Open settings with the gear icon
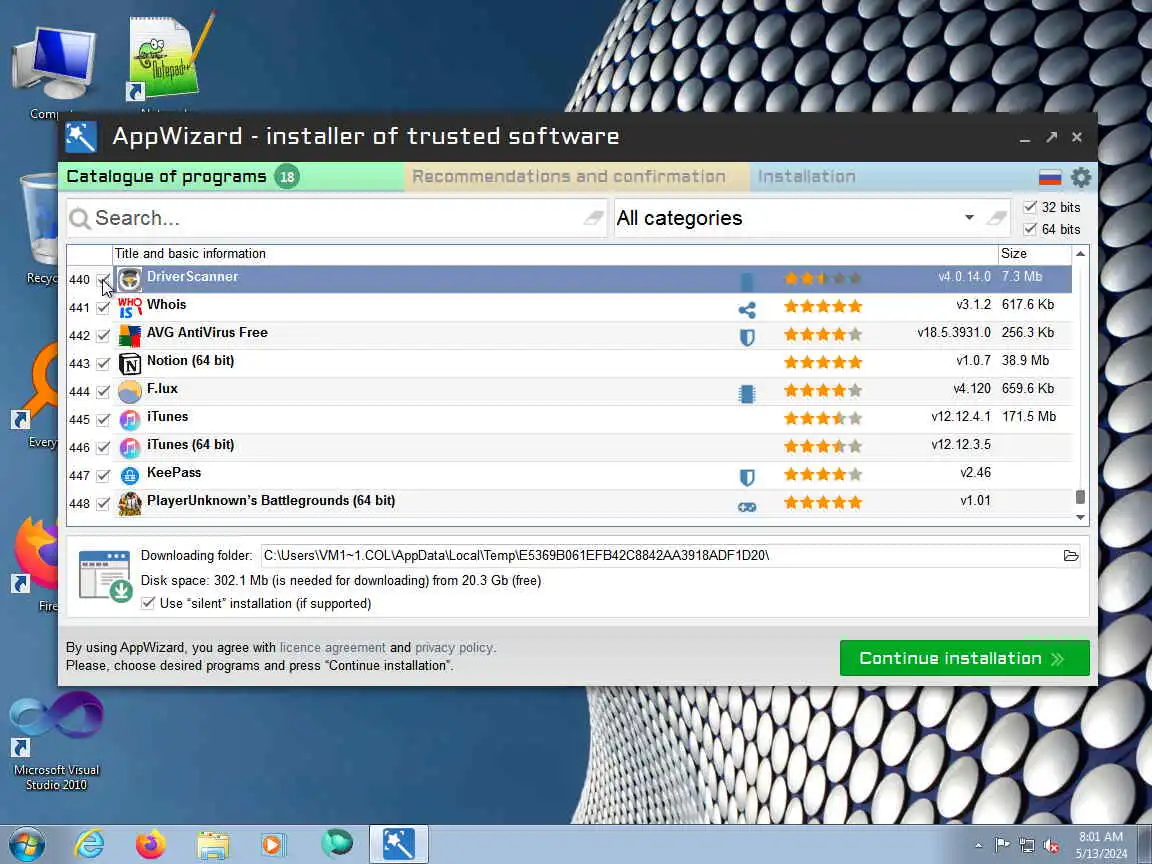 1081,177
